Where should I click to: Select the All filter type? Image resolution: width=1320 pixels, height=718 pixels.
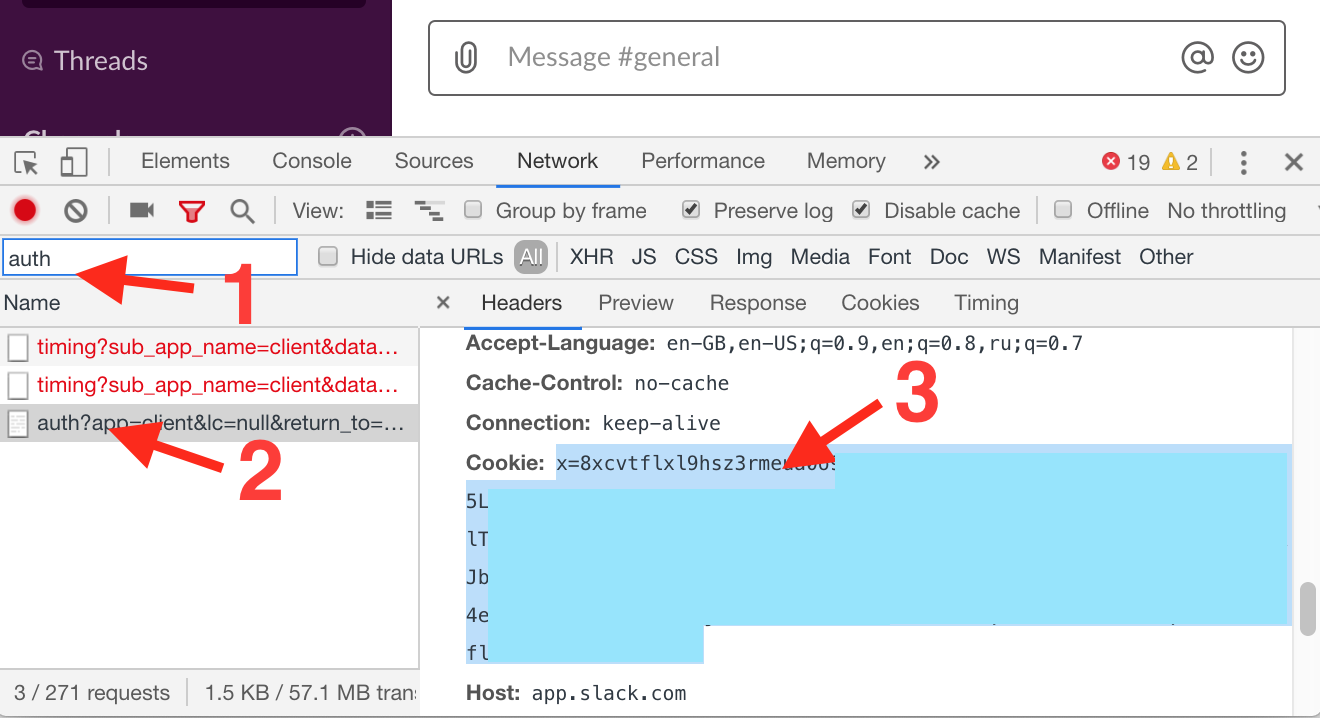(531, 257)
